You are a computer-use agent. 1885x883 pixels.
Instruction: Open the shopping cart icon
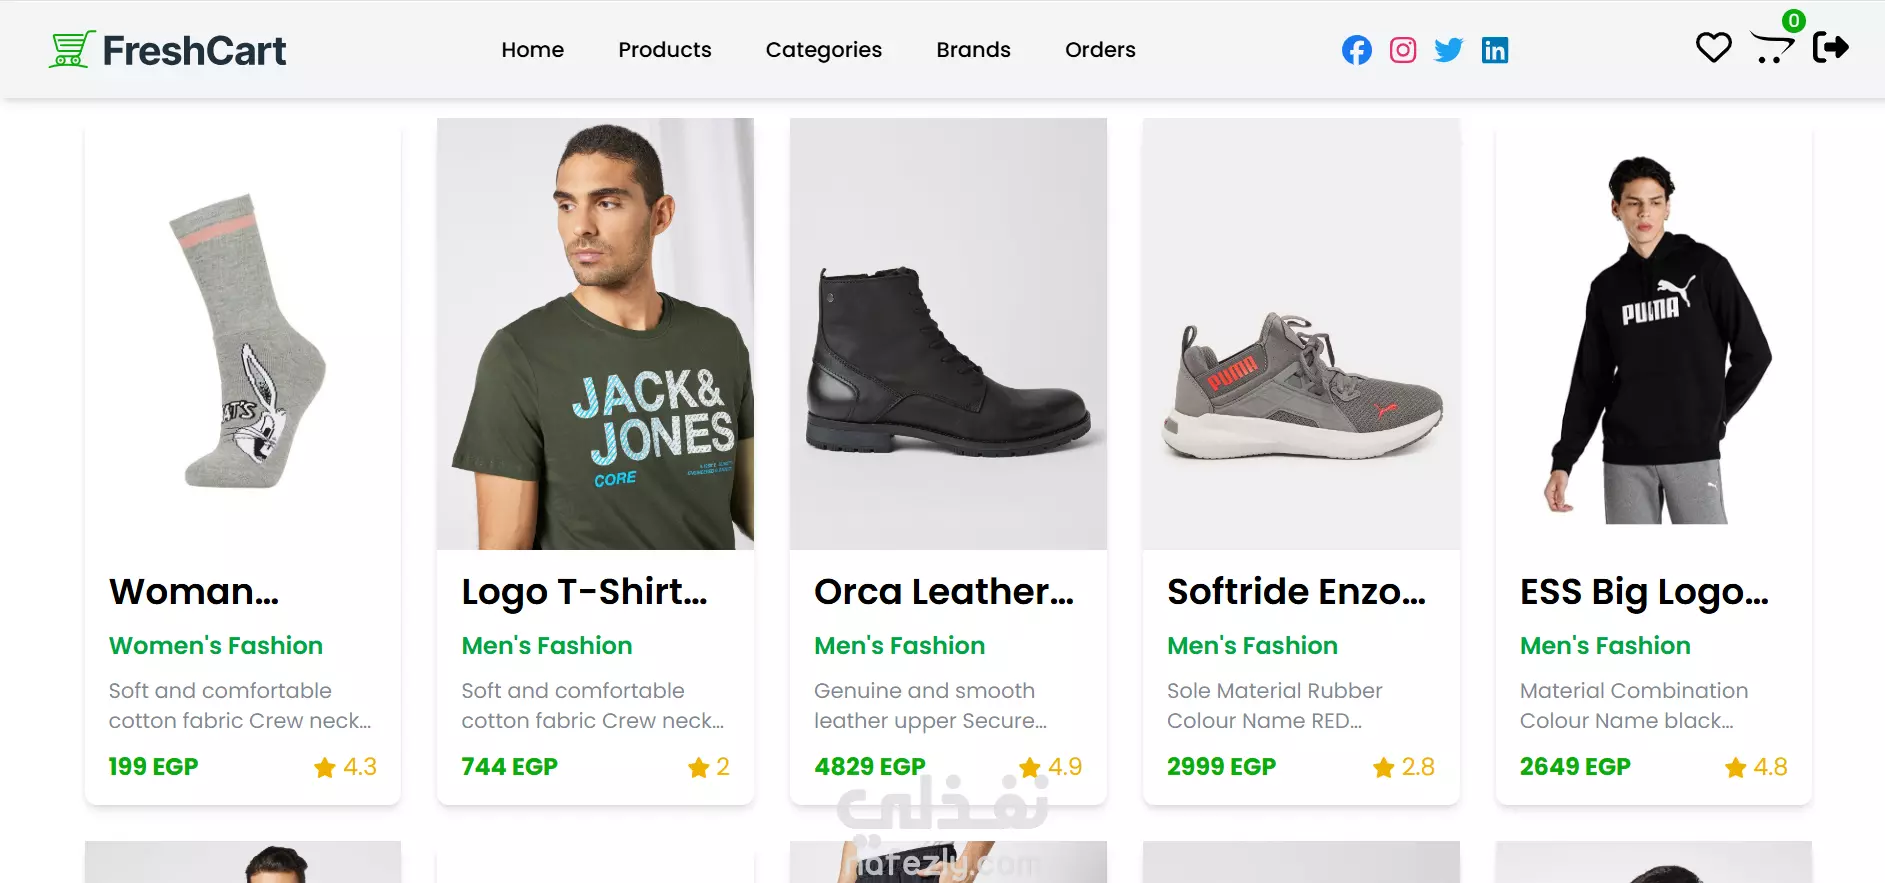(x=1772, y=48)
